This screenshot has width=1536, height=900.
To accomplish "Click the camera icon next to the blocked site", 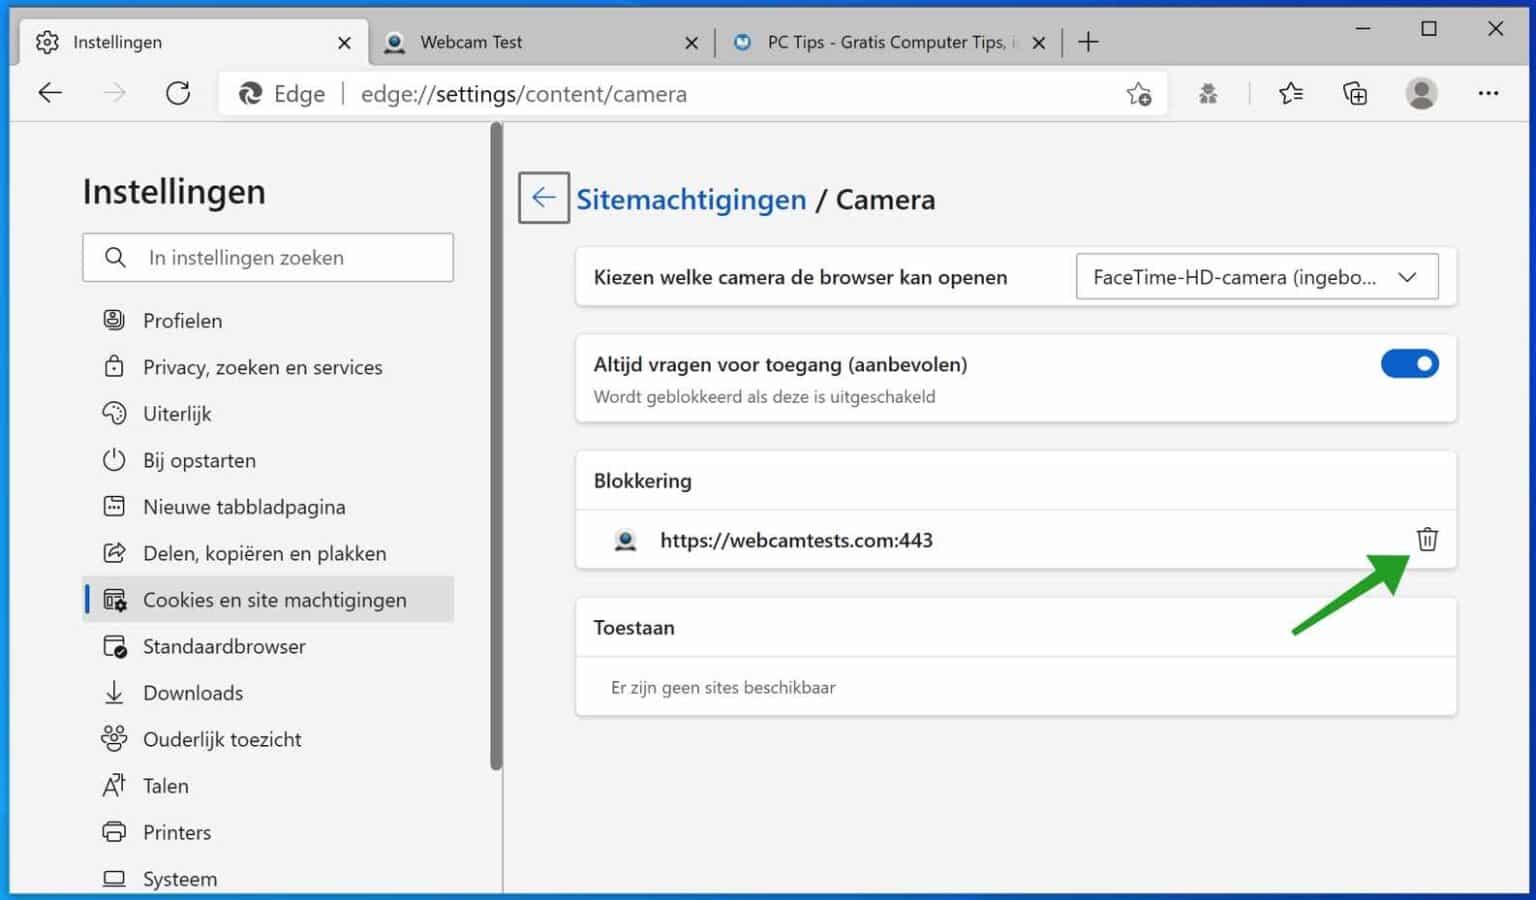I will (625, 540).
